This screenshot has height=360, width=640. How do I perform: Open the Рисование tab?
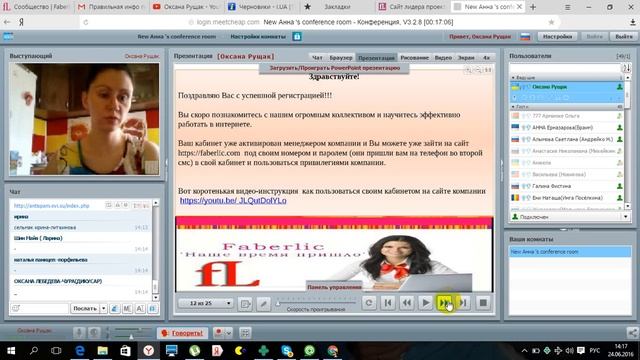414,58
